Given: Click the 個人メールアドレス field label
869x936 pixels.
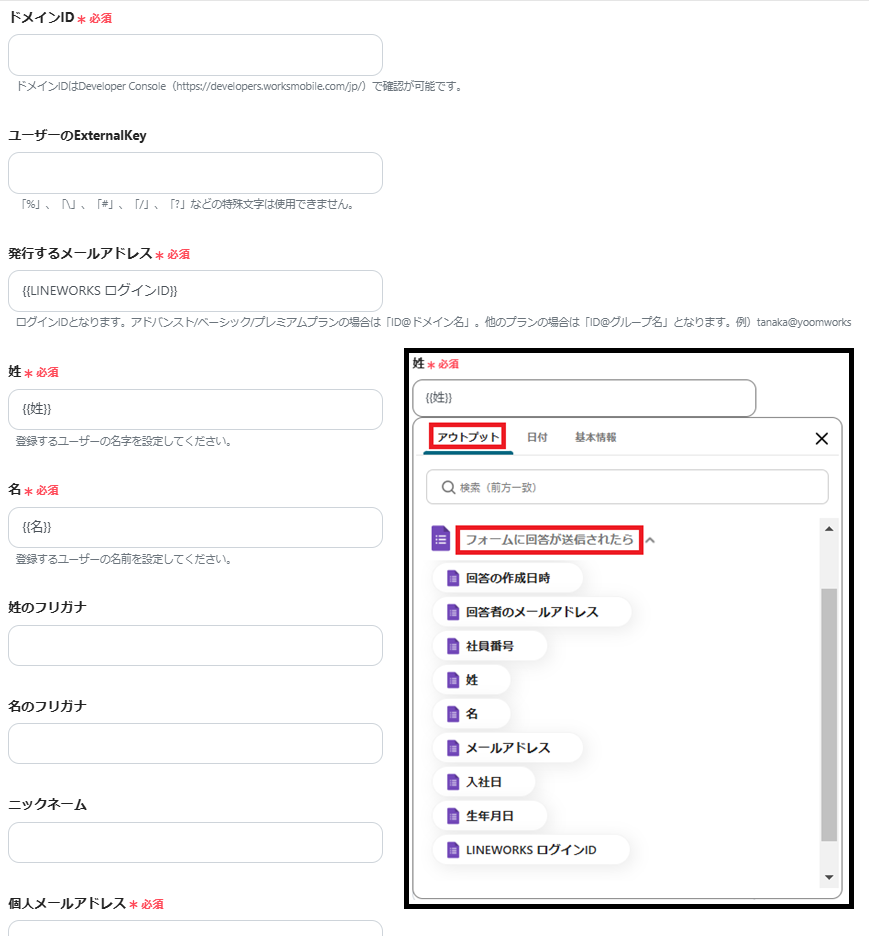Looking at the screenshot, I should point(67,903).
